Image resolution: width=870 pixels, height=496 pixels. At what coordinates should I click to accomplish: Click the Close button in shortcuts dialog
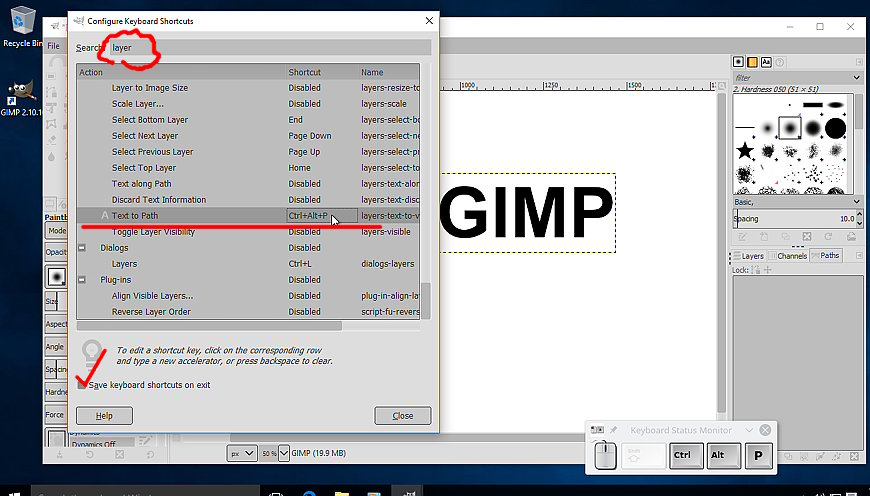pos(403,416)
